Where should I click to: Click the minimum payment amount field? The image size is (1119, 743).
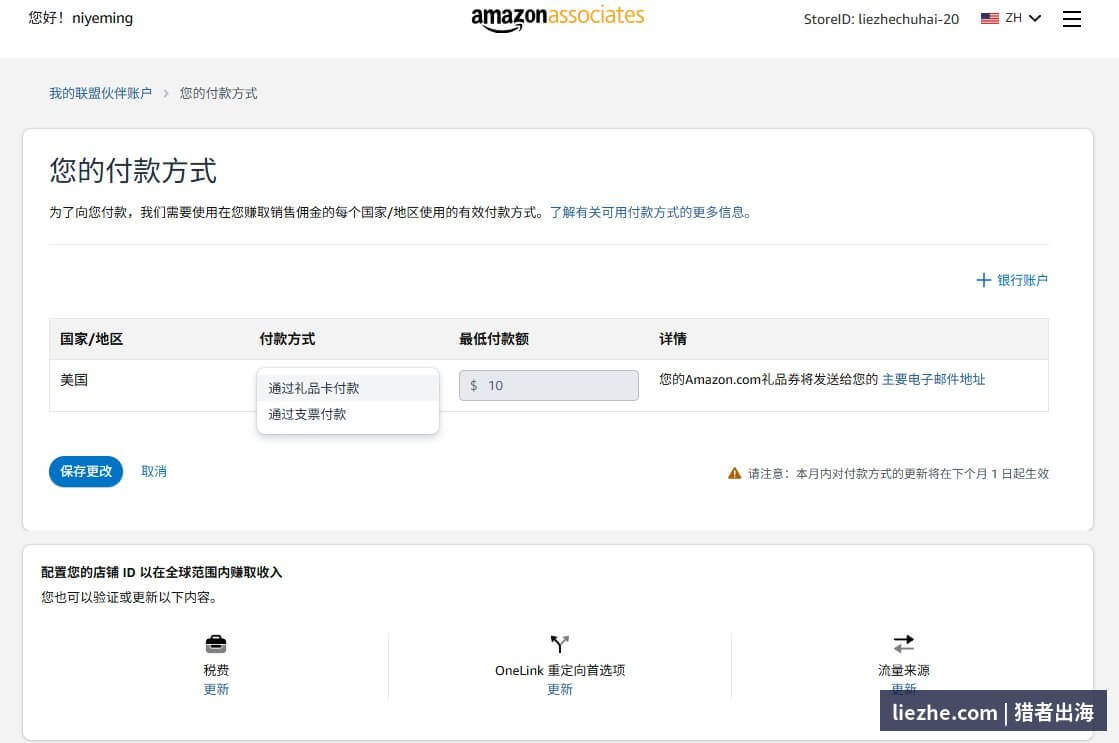point(549,385)
